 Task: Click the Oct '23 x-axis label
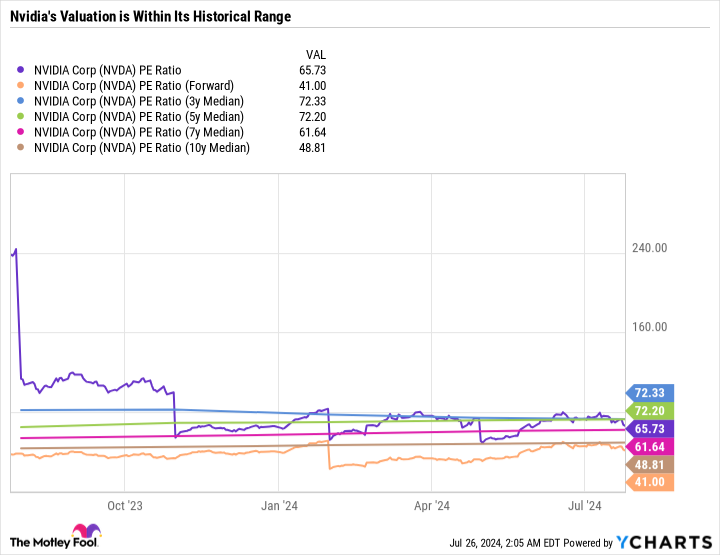(x=125, y=506)
